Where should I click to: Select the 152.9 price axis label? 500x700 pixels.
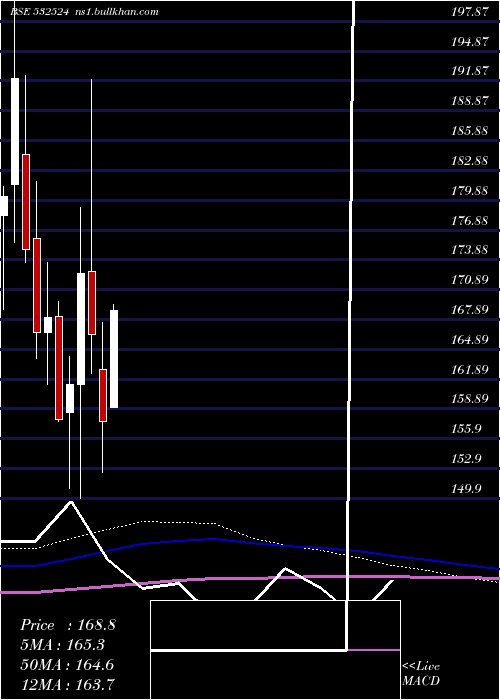pyautogui.click(x=467, y=458)
